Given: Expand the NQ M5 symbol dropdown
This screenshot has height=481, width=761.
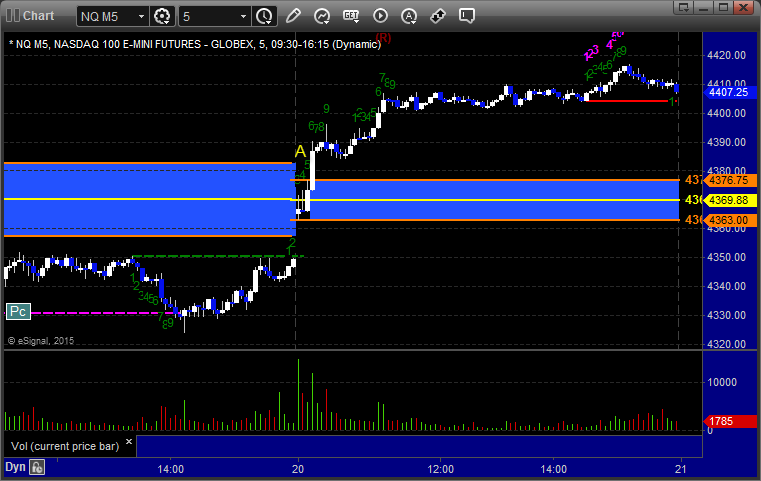Looking at the screenshot, I should pos(141,17).
